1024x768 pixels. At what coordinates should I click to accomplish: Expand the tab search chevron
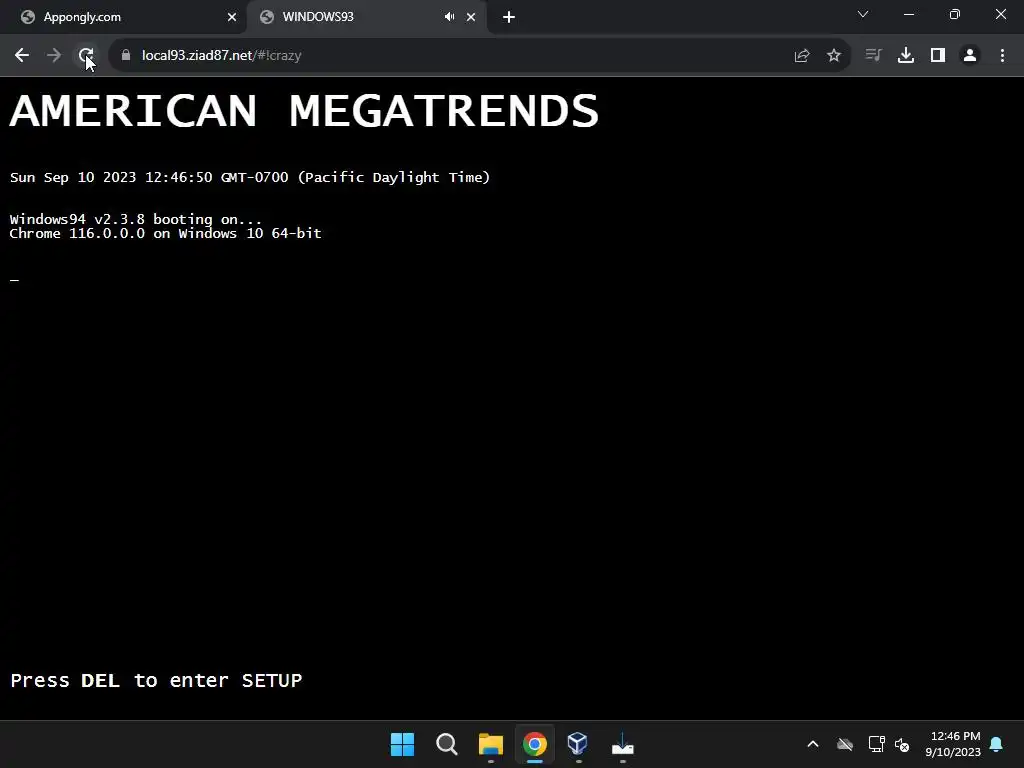863,14
